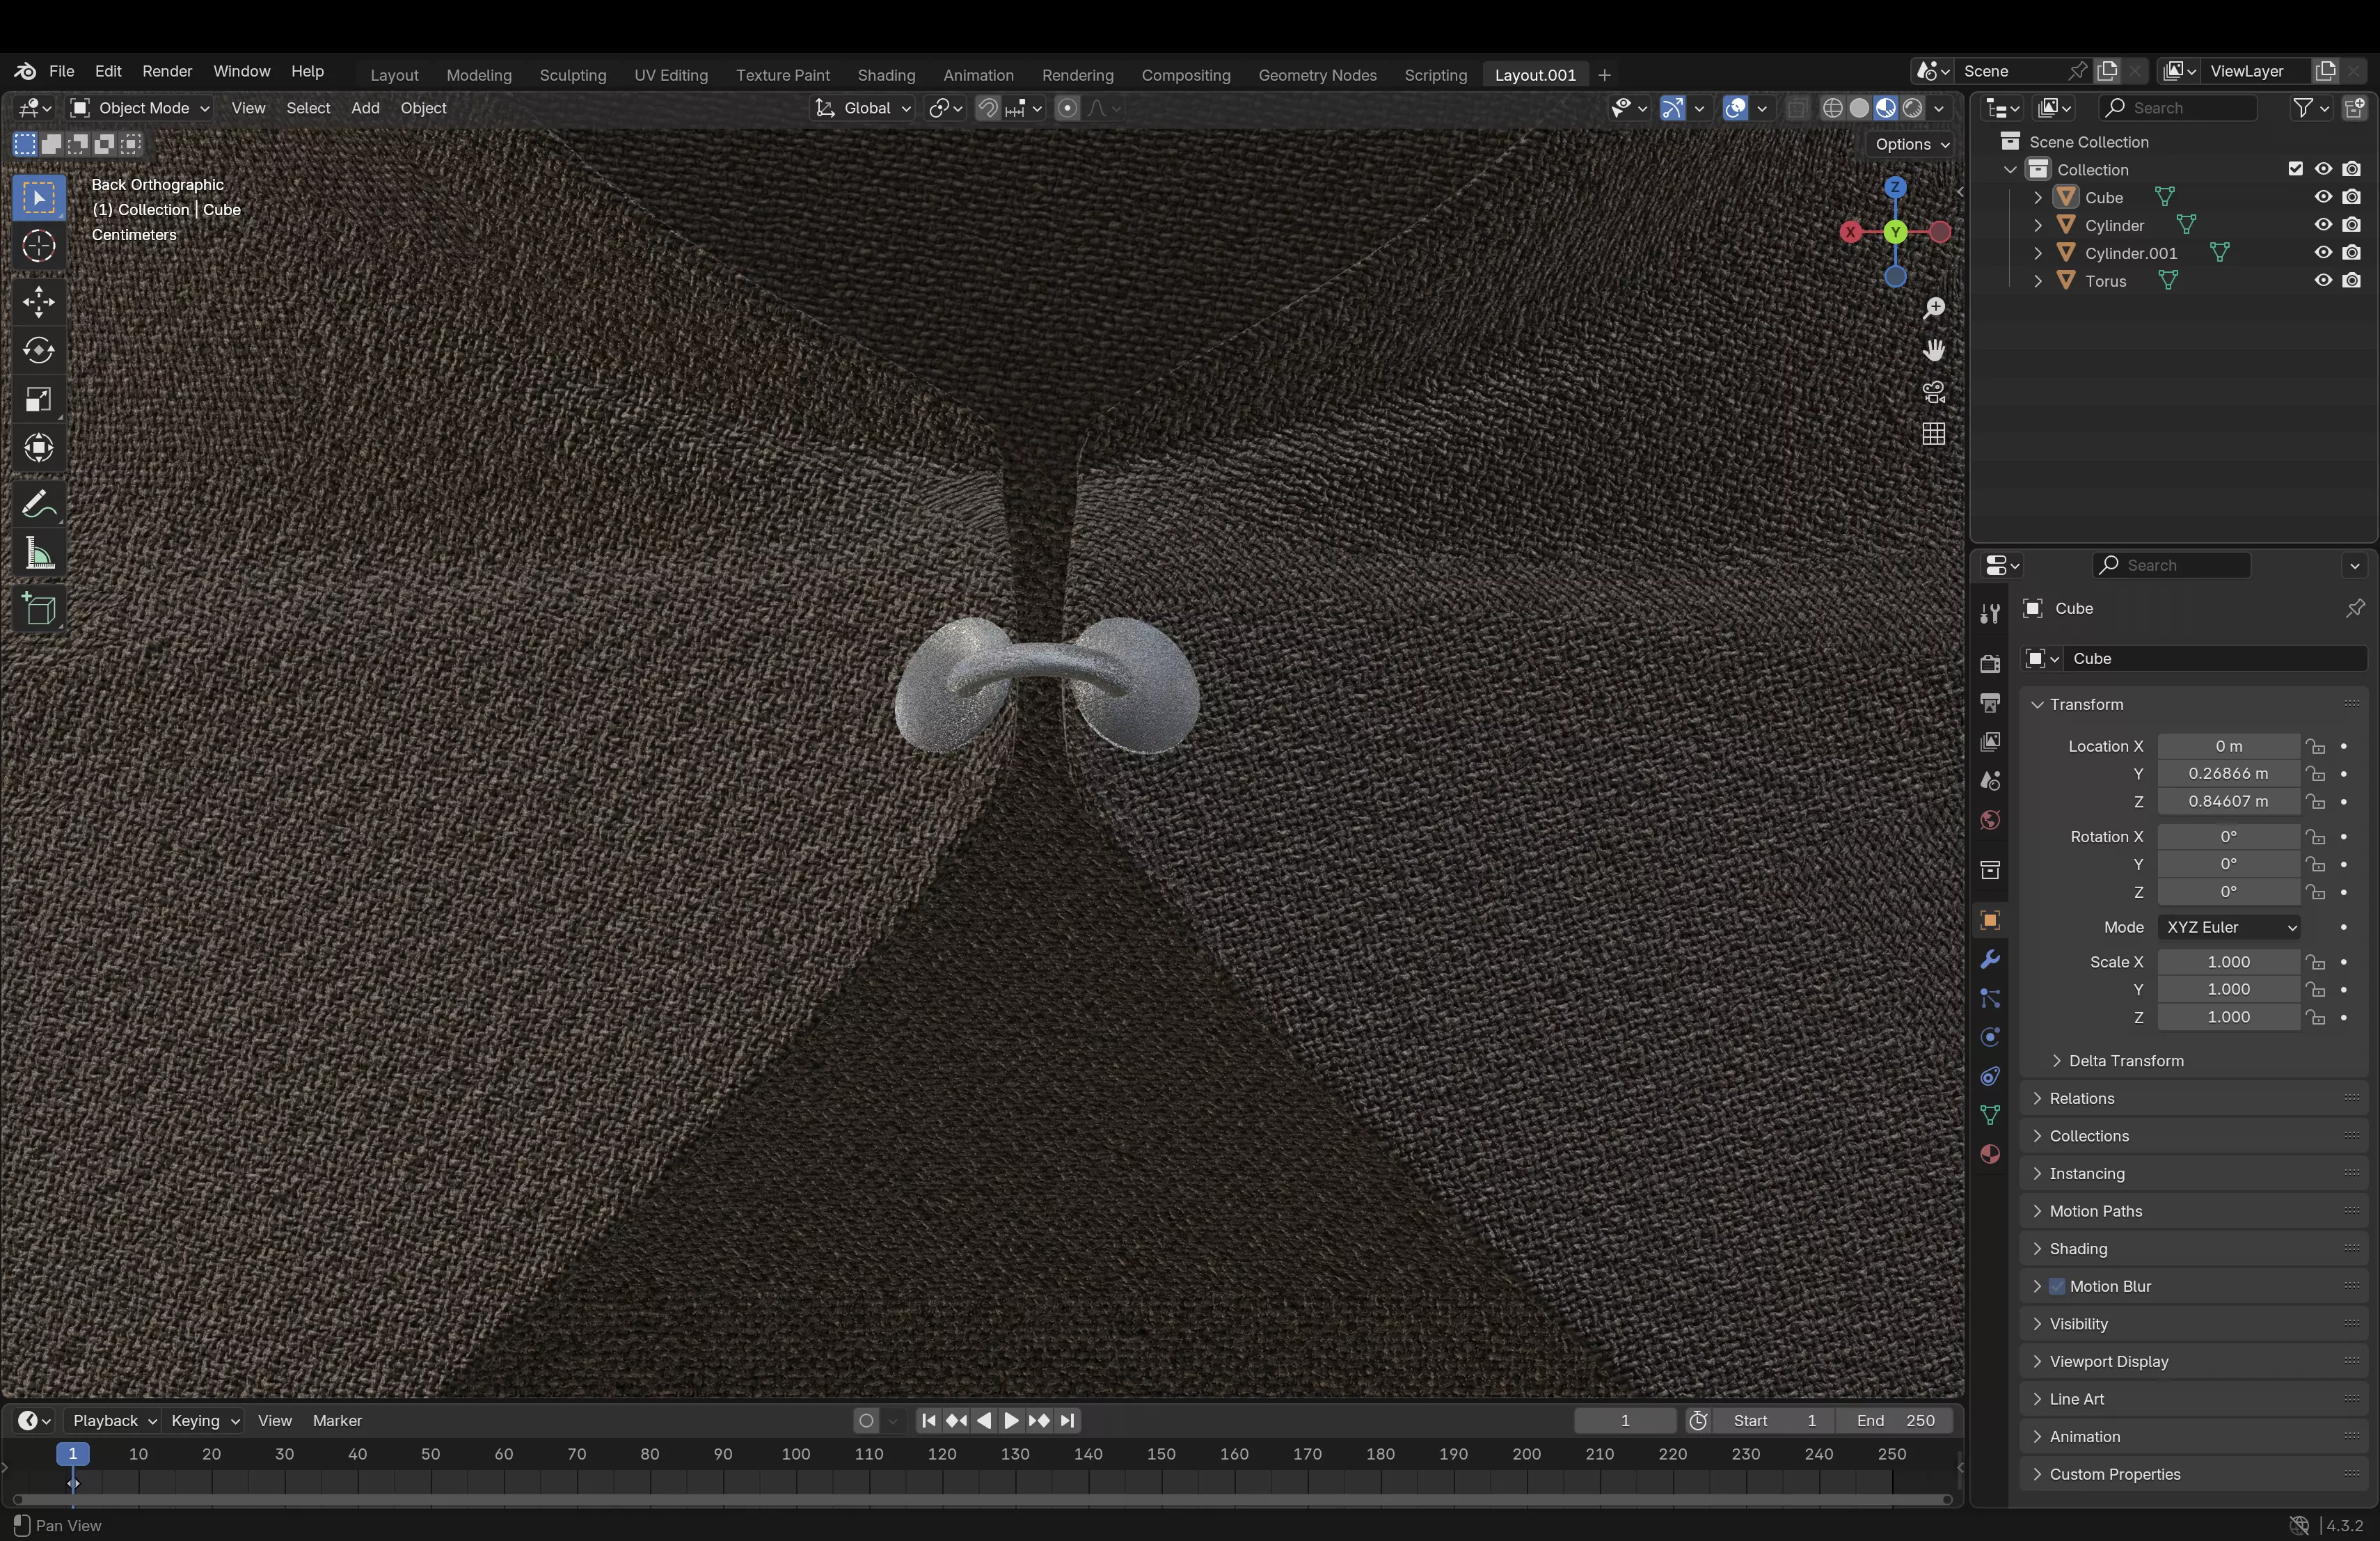Select the 3D Cursor tool
This screenshot has width=2380, height=1541.
pos(39,246)
